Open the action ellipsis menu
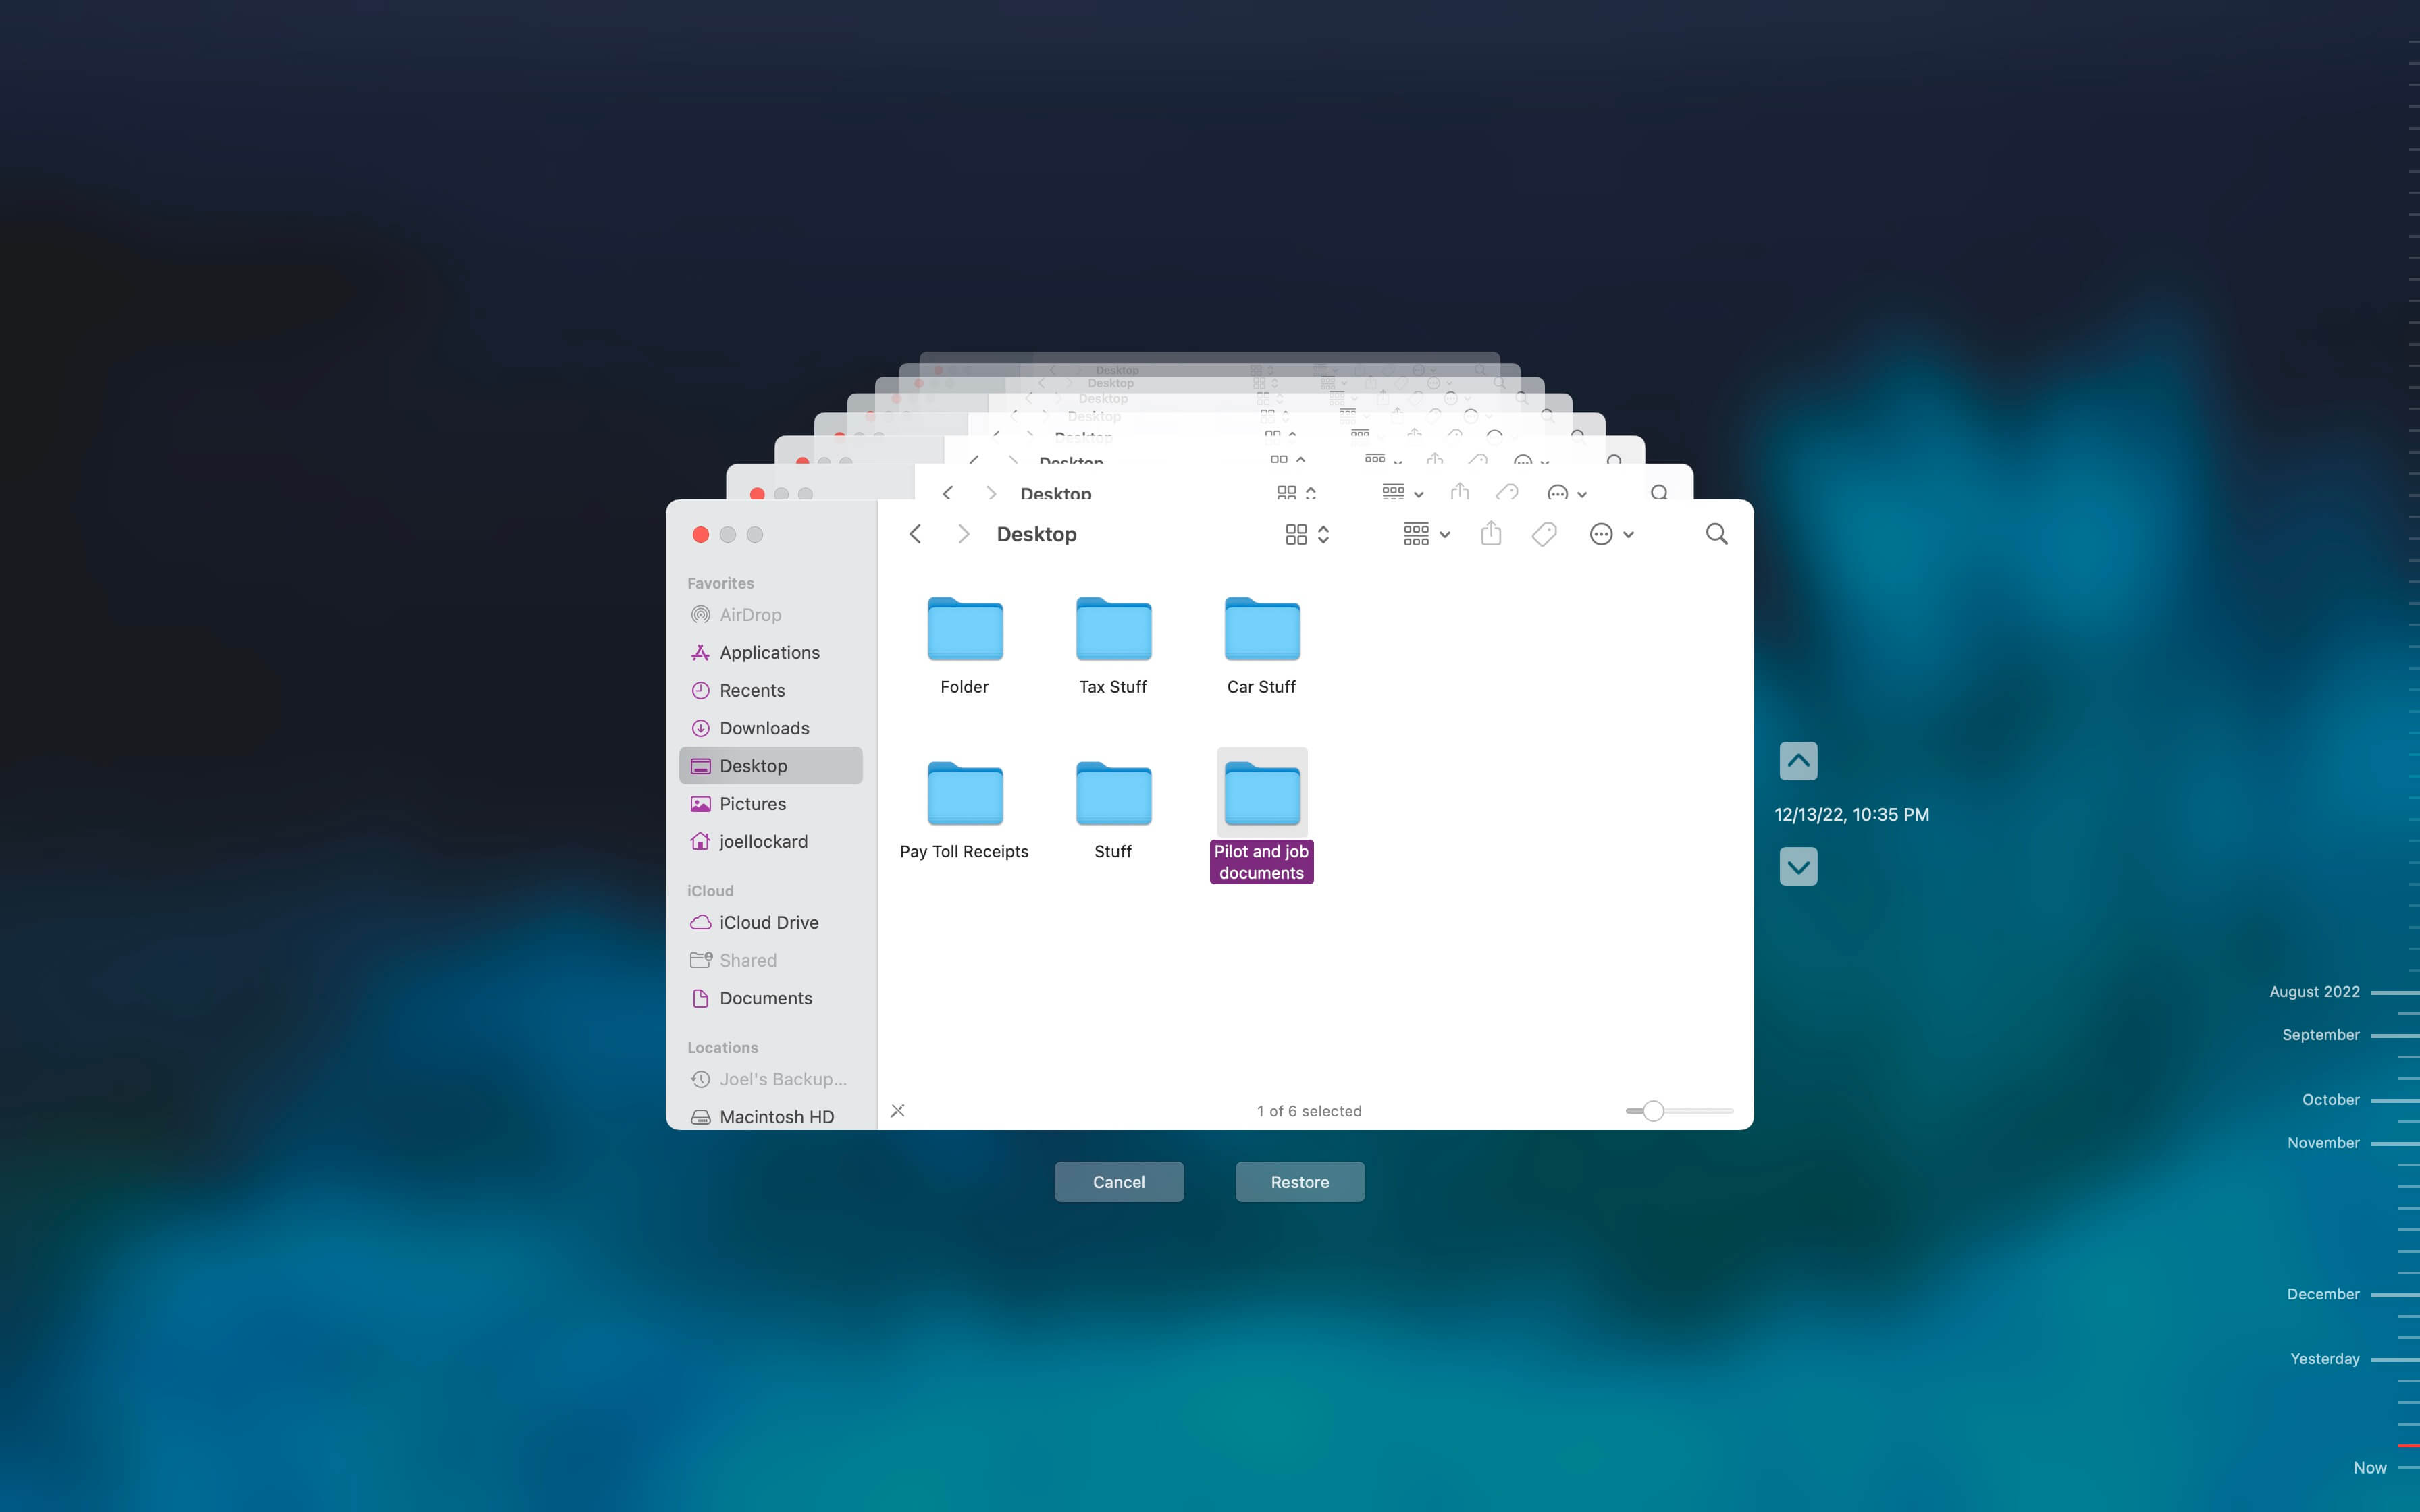 click(1610, 534)
